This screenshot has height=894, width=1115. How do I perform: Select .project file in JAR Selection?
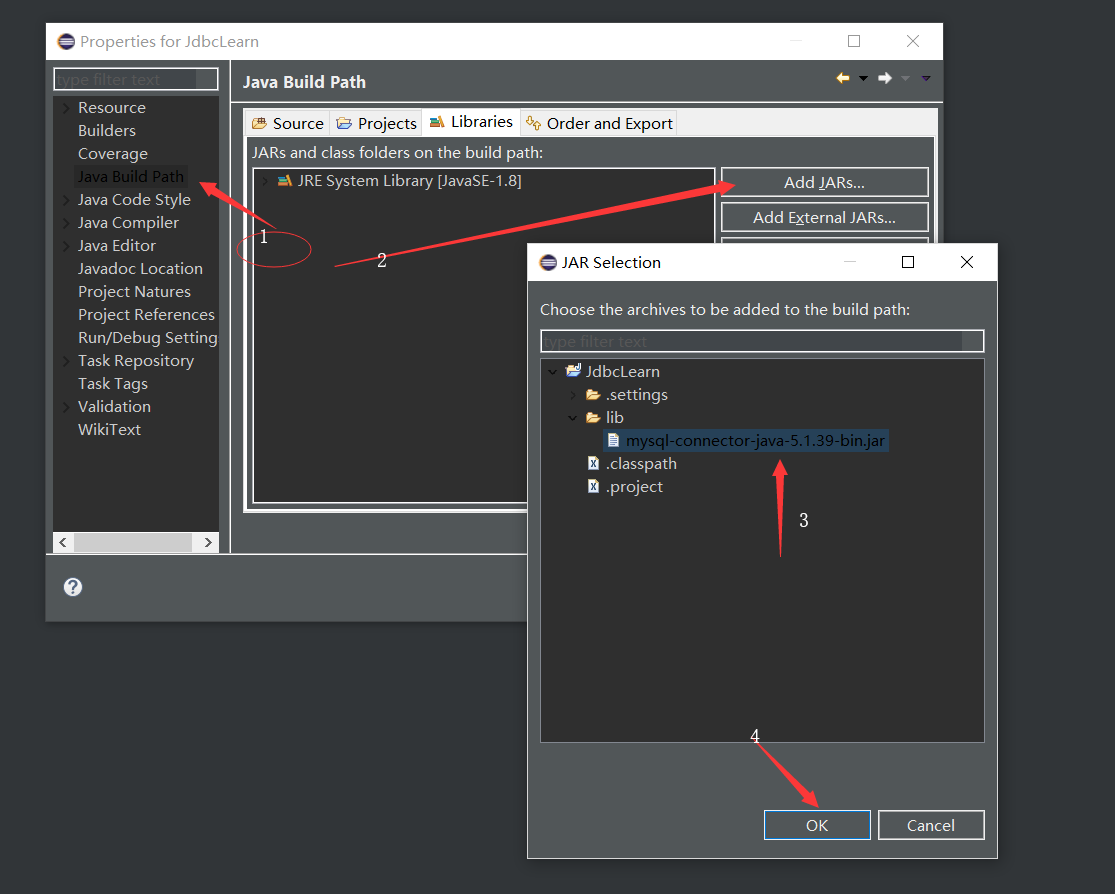[x=634, y=486]
